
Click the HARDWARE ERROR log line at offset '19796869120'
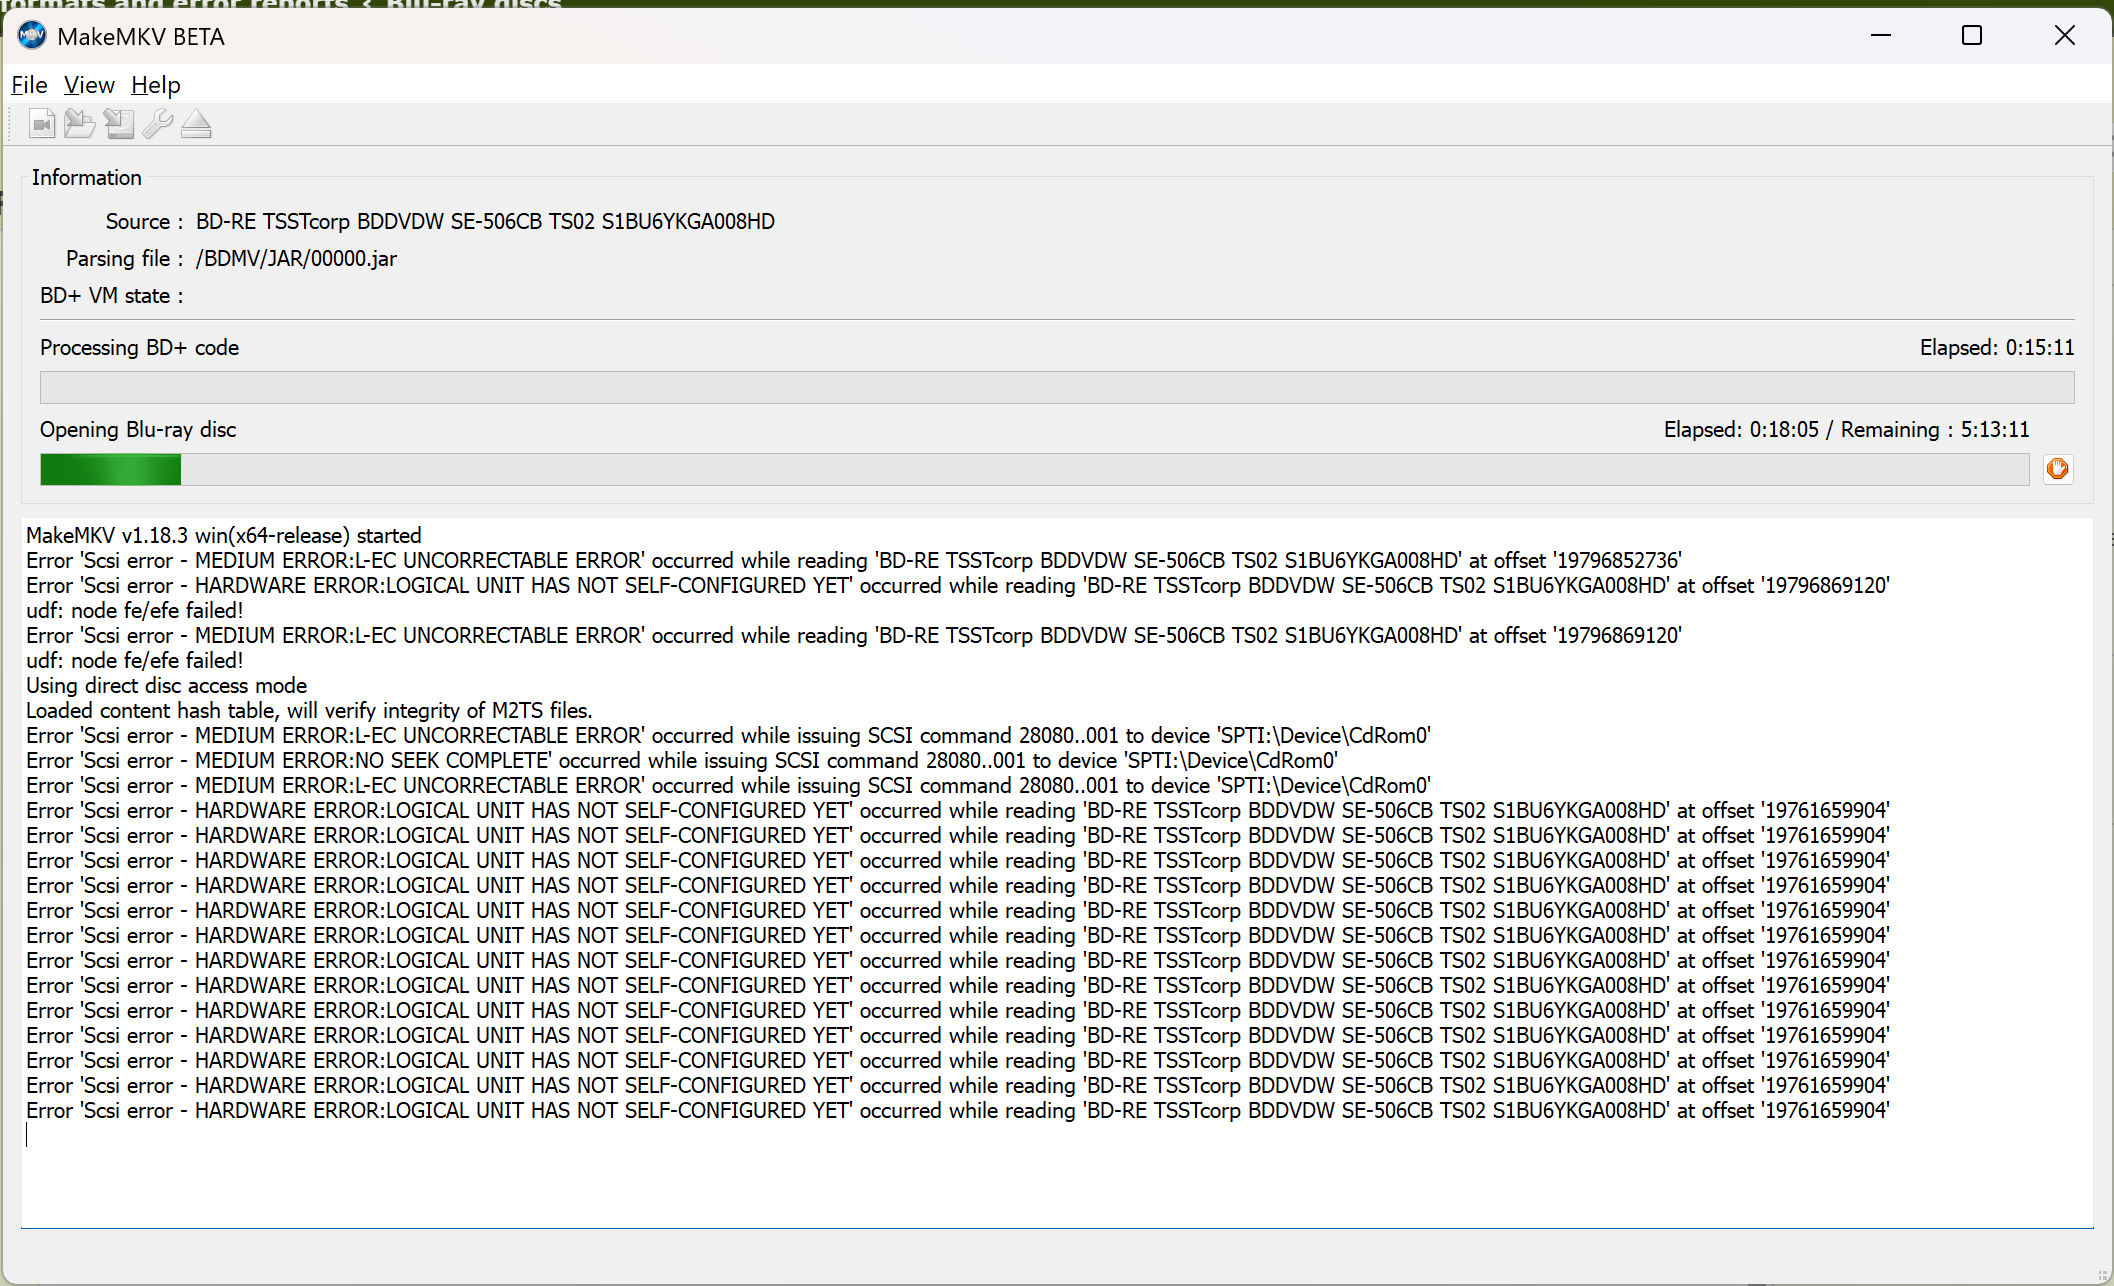(x=958, y=585)
